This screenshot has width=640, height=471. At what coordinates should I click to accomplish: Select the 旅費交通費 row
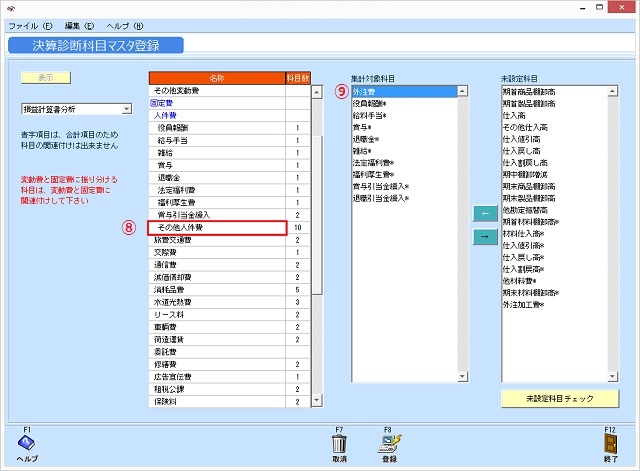click(230, 240)
